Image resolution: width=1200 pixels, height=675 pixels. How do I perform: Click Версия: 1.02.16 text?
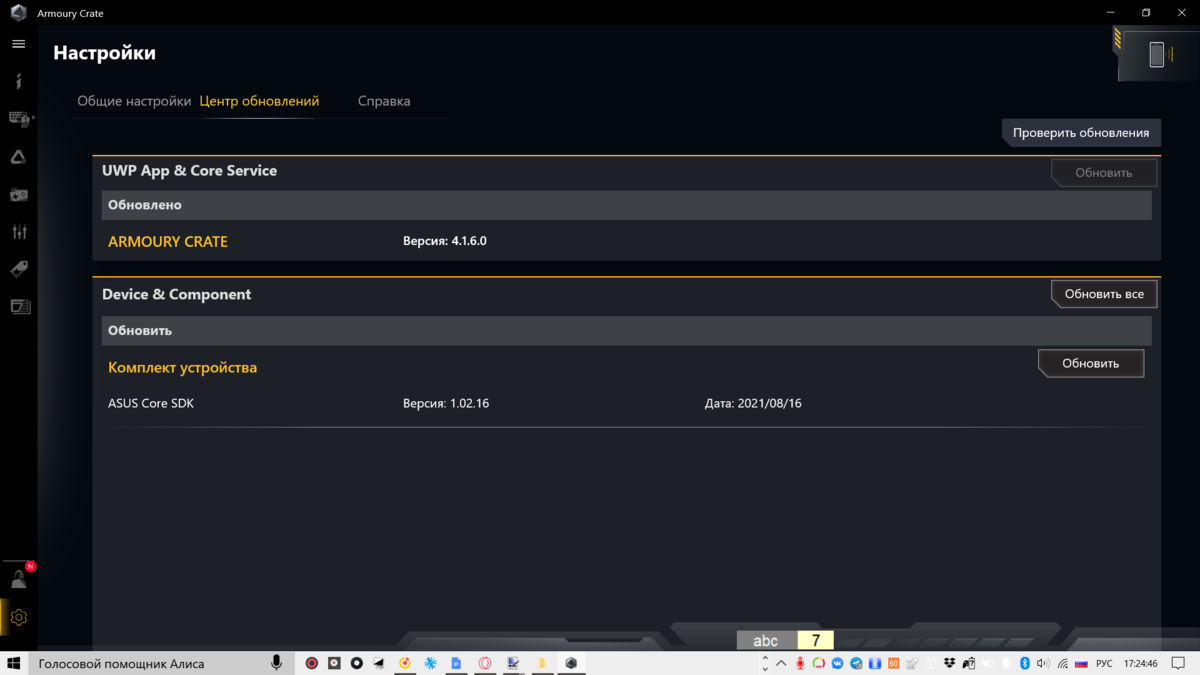pos(446,404)
